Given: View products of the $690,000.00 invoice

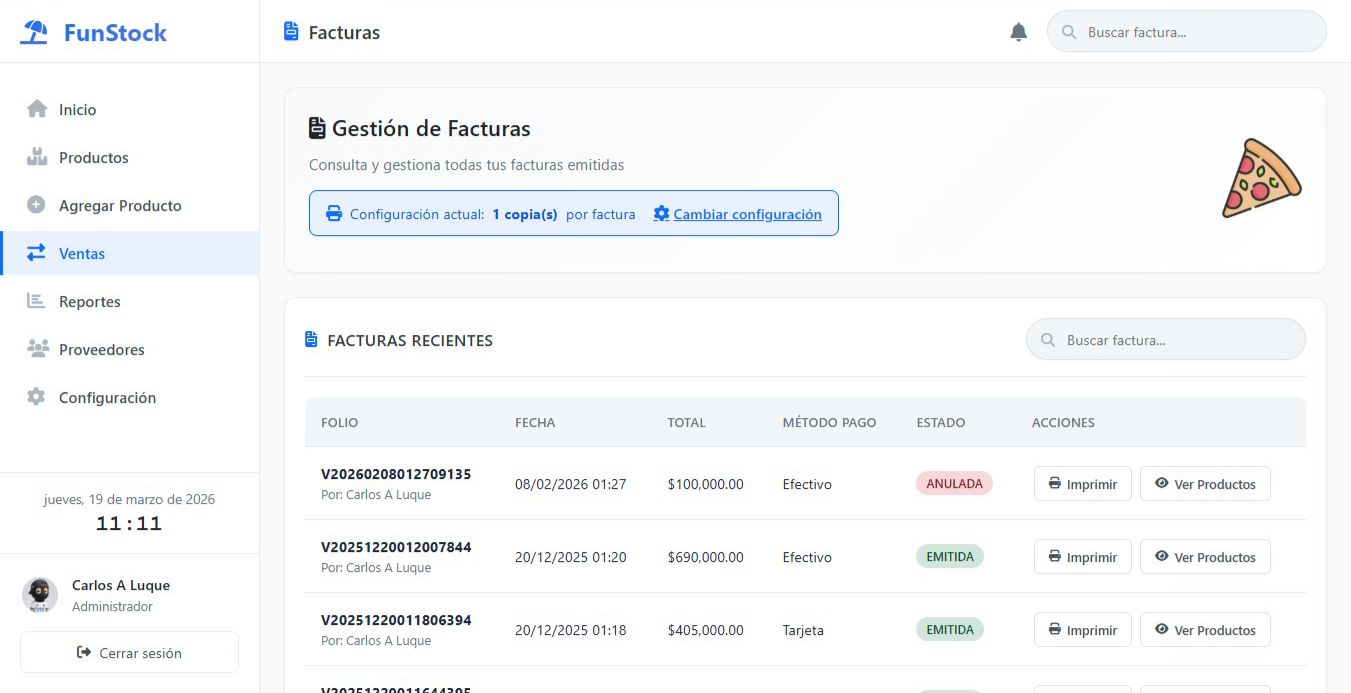Looking at the screenshot, I should 1204,557.
